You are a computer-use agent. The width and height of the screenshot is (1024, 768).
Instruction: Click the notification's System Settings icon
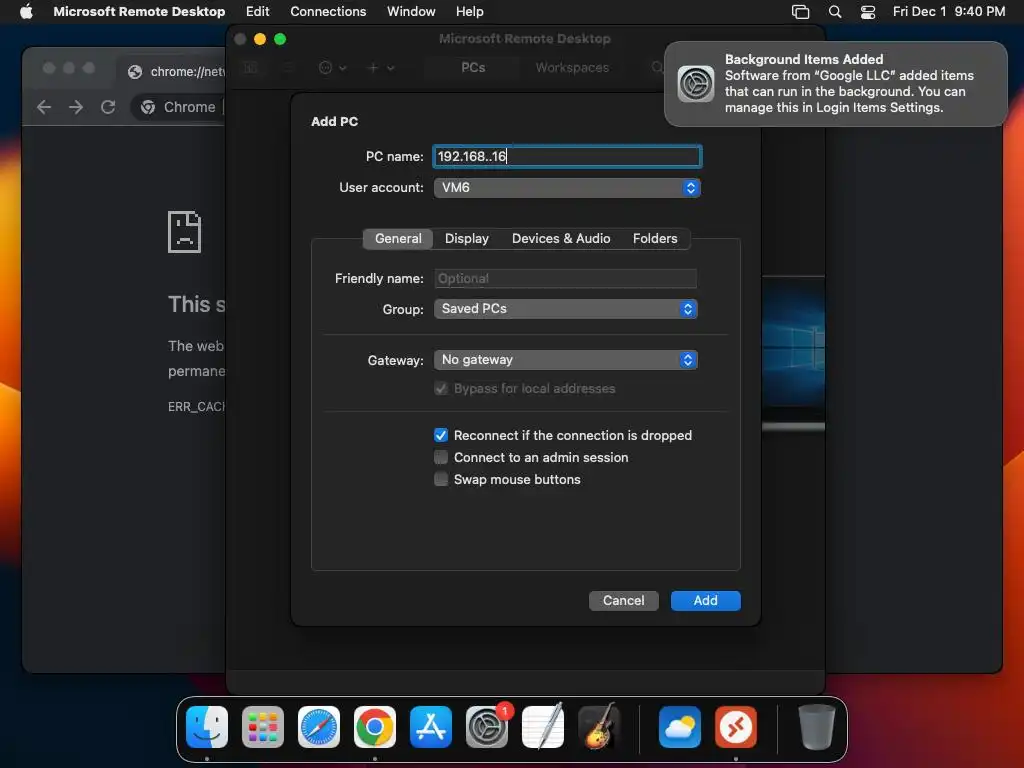tap(696, 84)
